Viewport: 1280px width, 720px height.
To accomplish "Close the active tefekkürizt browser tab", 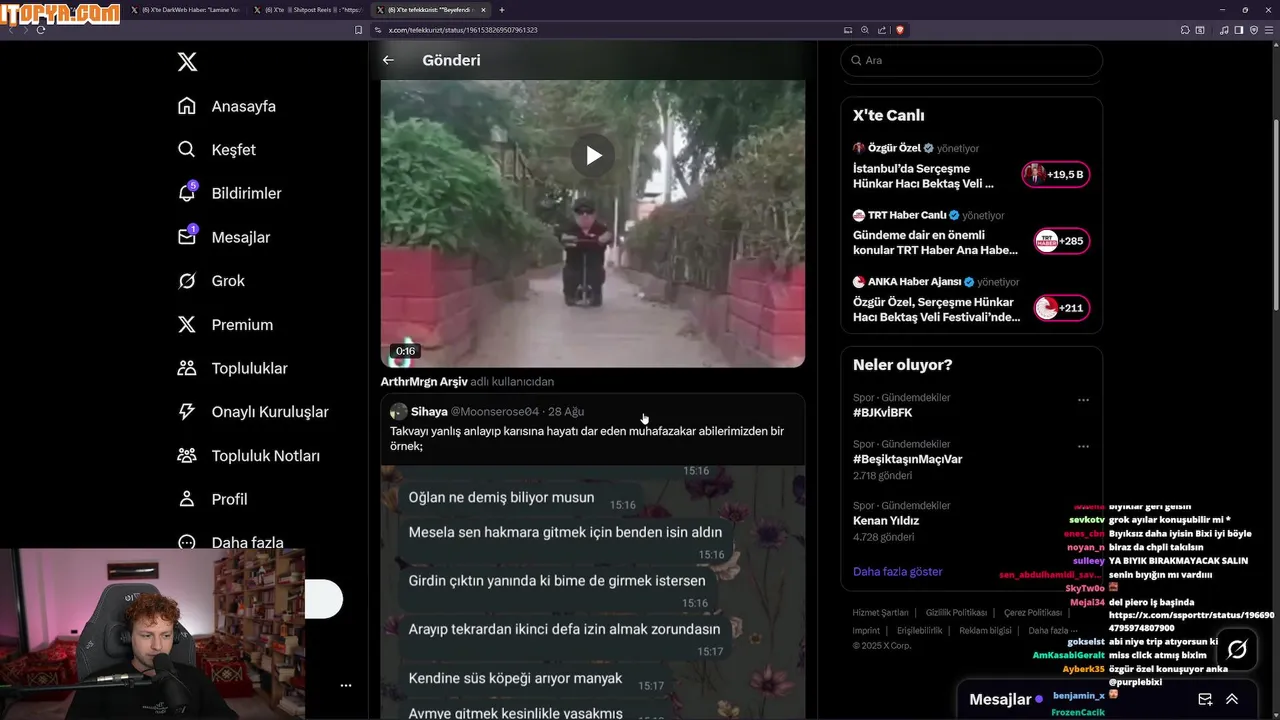I will [x=484, y=10].
